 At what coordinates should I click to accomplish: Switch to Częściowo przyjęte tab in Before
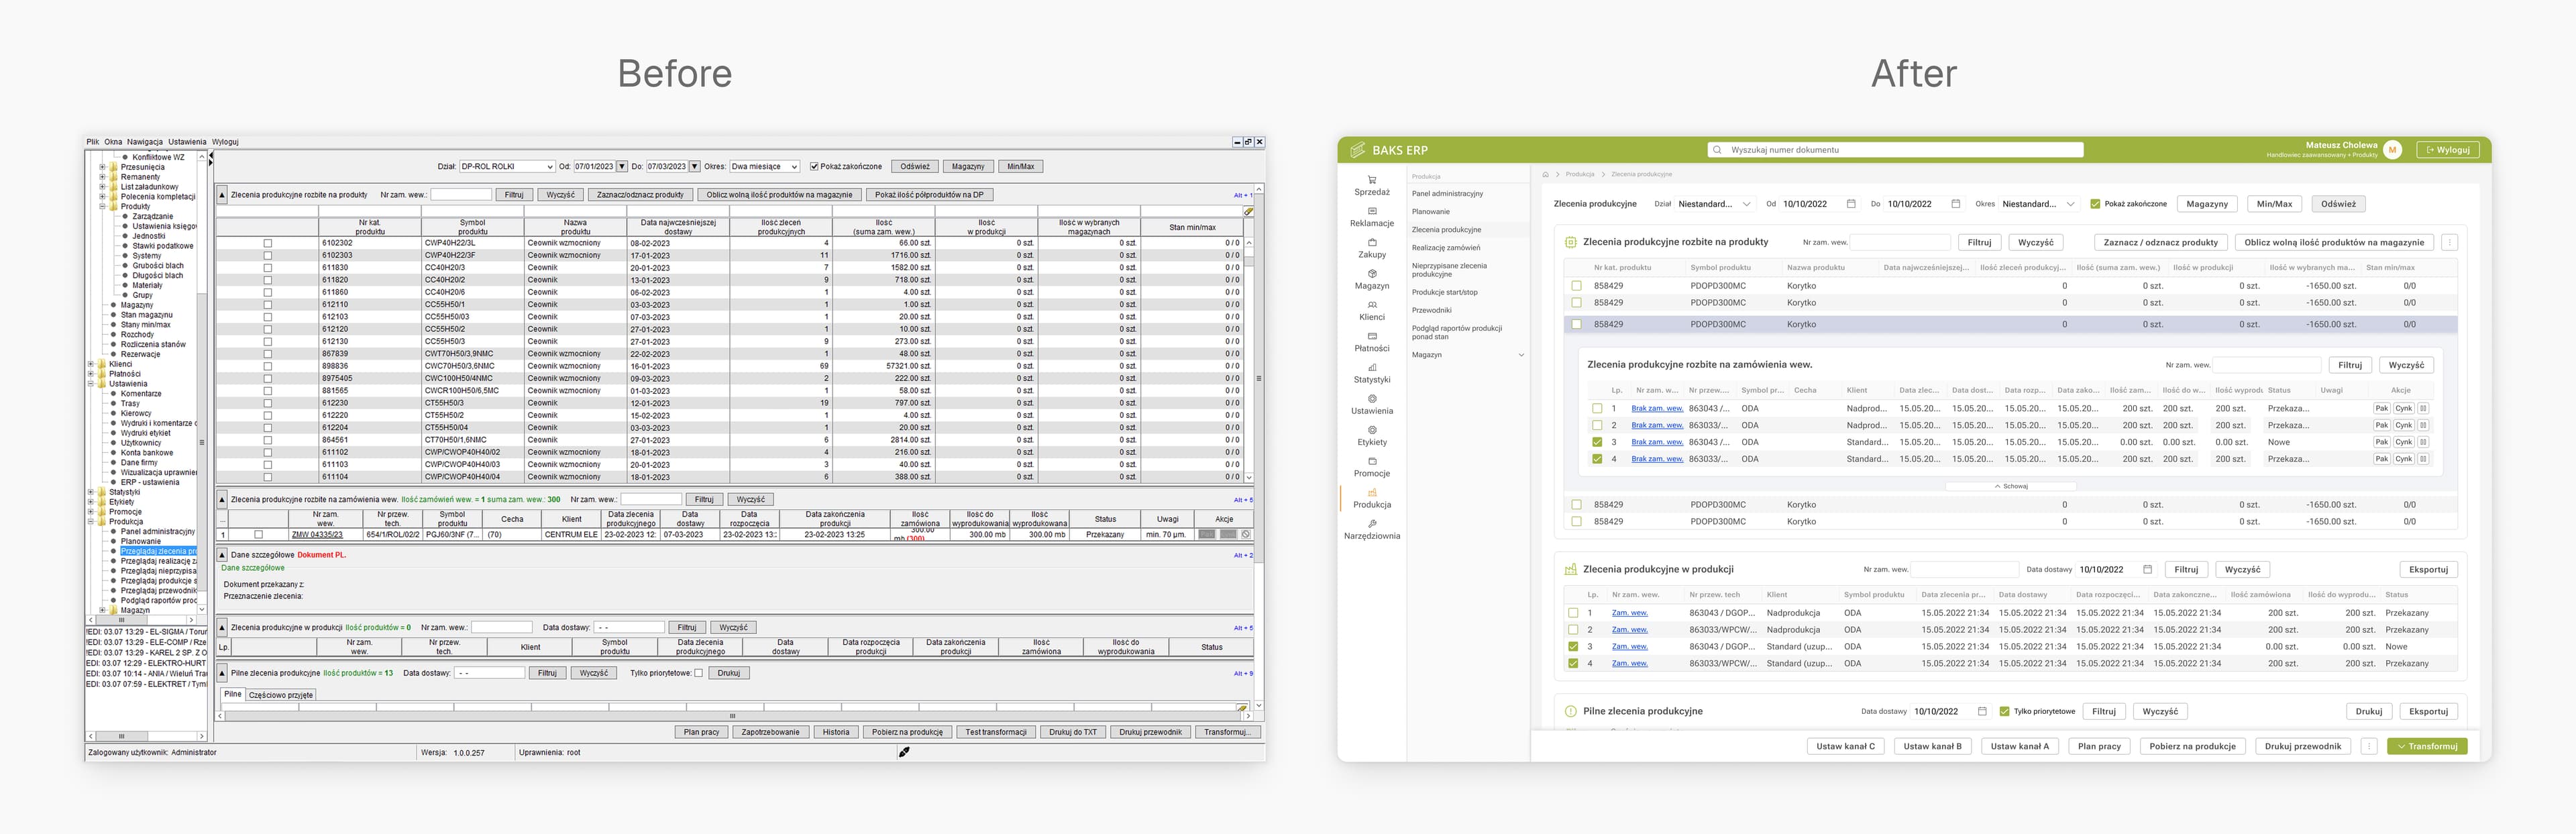(x=281, y=694)
